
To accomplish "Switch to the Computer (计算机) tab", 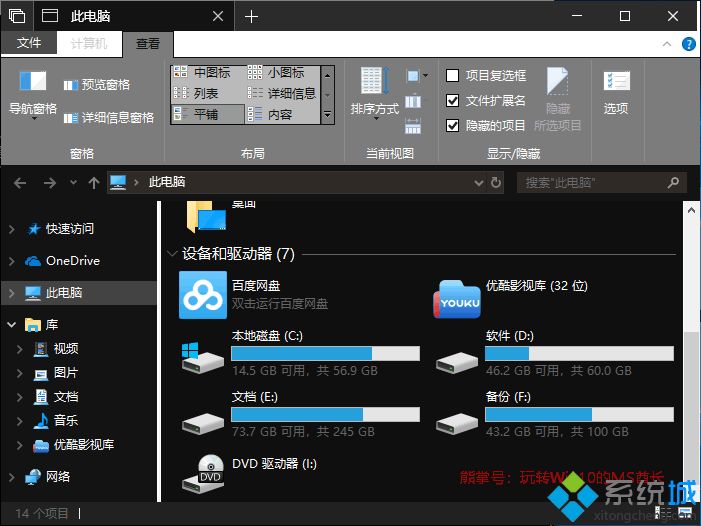I will click(89, 43).
